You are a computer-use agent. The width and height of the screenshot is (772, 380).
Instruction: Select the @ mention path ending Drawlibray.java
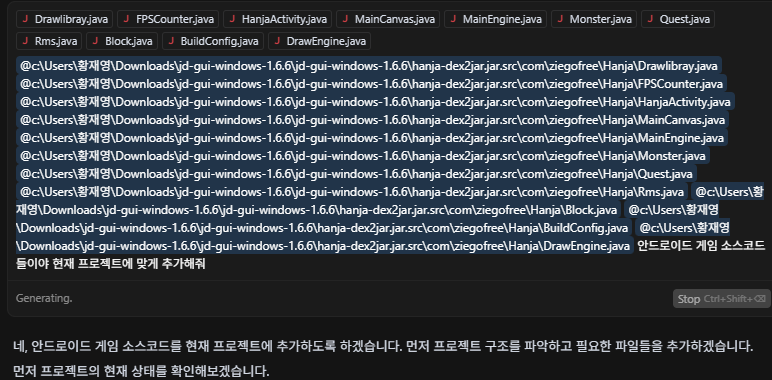(x=368, y=66)
